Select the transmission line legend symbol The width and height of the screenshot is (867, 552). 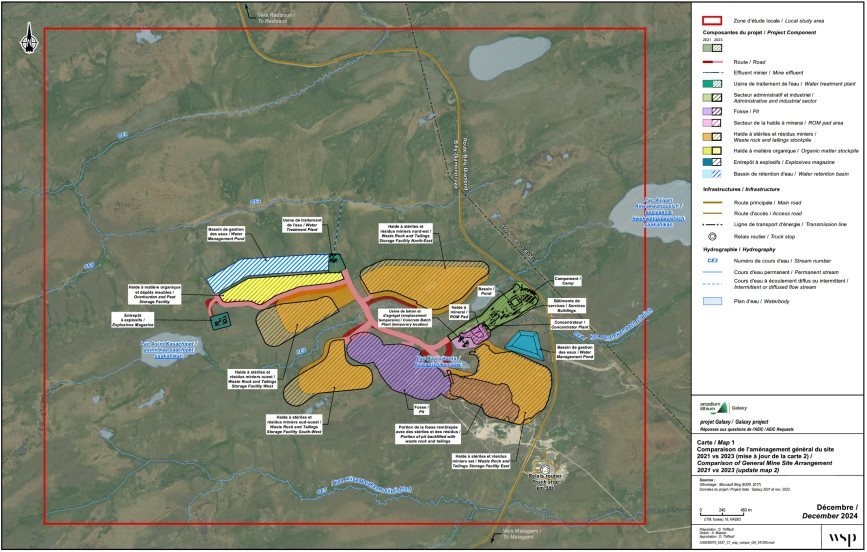712,225
